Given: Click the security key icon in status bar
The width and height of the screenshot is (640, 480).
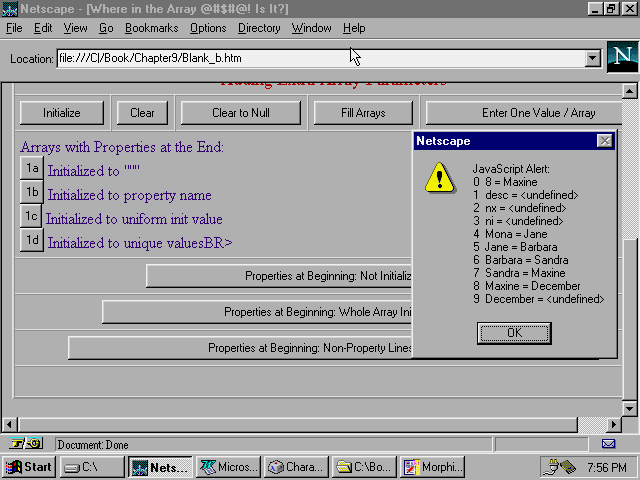Looking at the screenshot, I should (27, 443).
